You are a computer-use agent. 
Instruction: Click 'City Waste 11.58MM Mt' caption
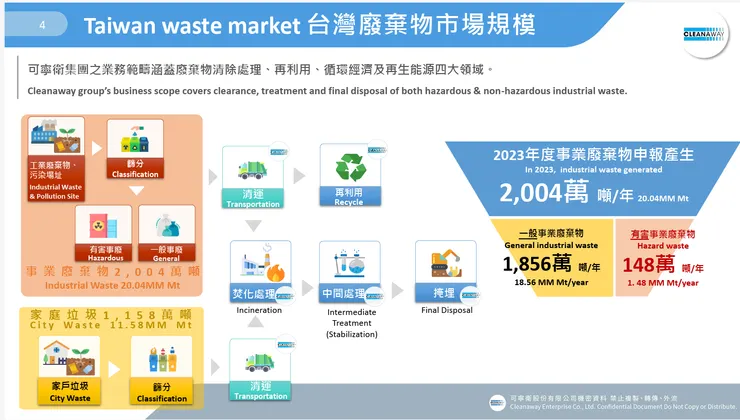[x=111, y=325]
